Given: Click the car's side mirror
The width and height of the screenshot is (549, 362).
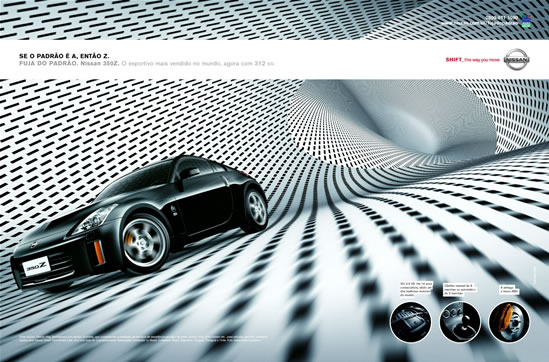Looking at the screenshot, I should click(x=191, y=173).
